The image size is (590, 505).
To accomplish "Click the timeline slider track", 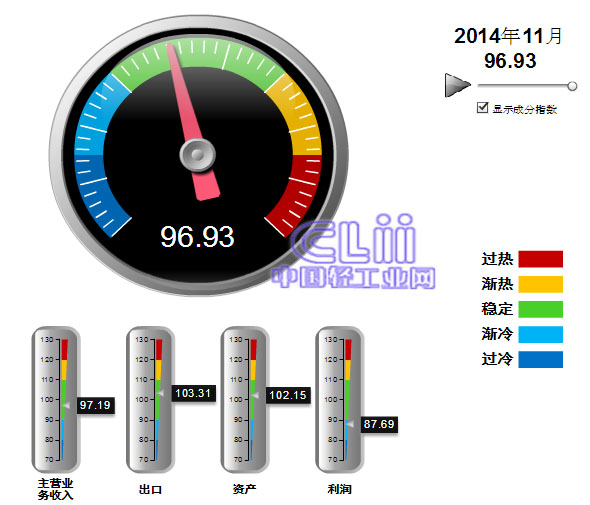I will click(523, 86).
